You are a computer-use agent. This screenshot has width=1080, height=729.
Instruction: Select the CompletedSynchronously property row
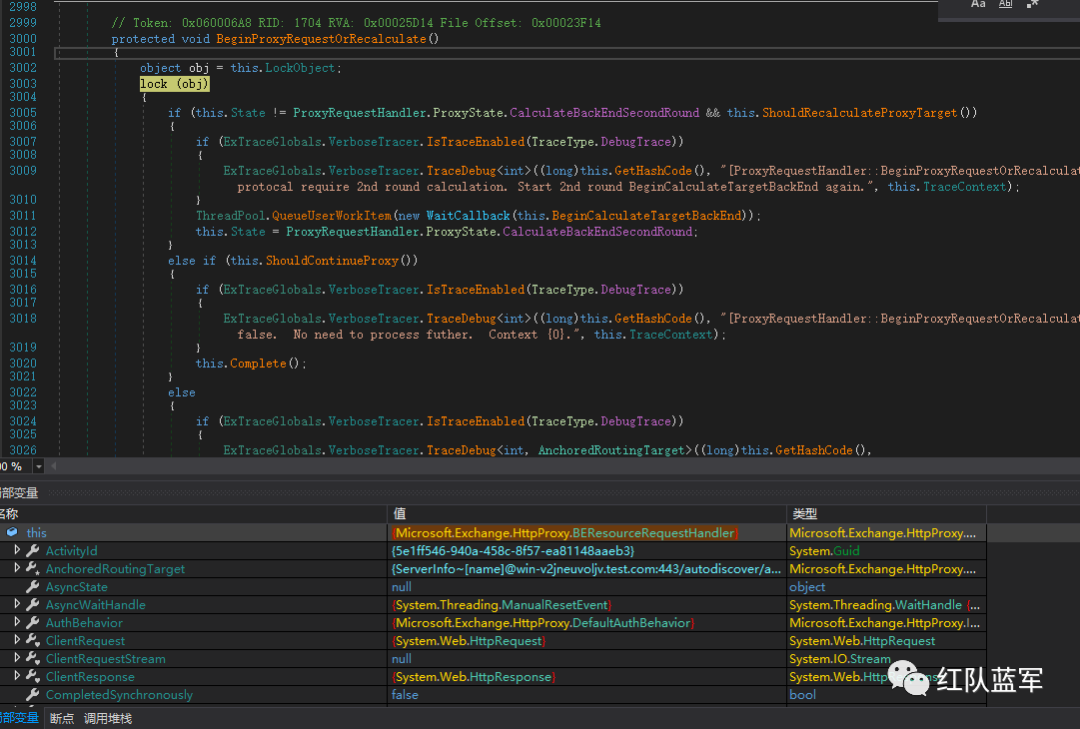[493, 694]
